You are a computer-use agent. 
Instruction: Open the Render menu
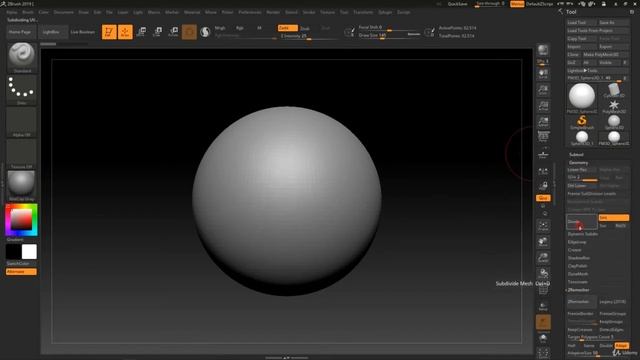[273, 12]
